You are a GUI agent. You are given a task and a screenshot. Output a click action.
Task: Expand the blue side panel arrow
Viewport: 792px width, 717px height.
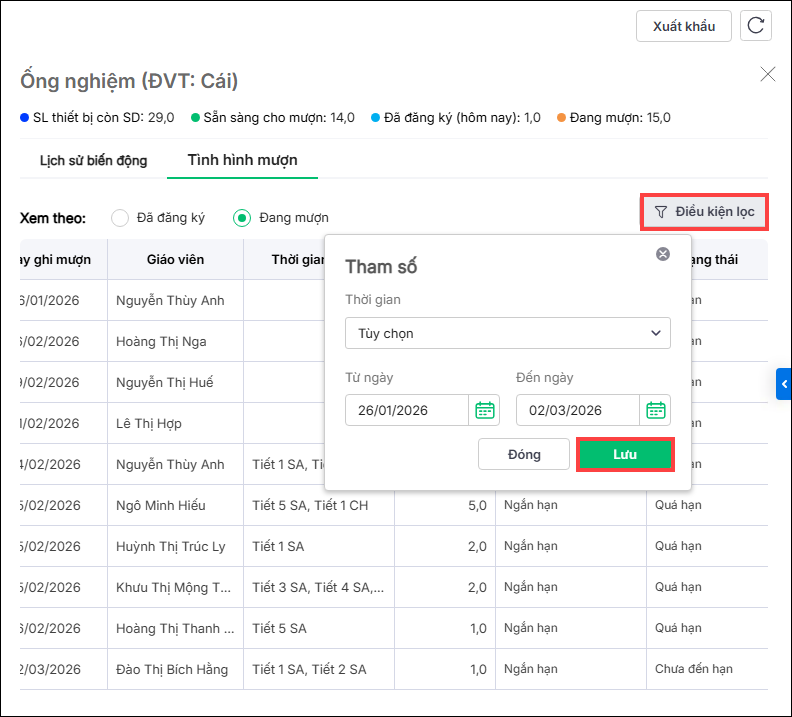pyautogui.click(x=784, y=384)
